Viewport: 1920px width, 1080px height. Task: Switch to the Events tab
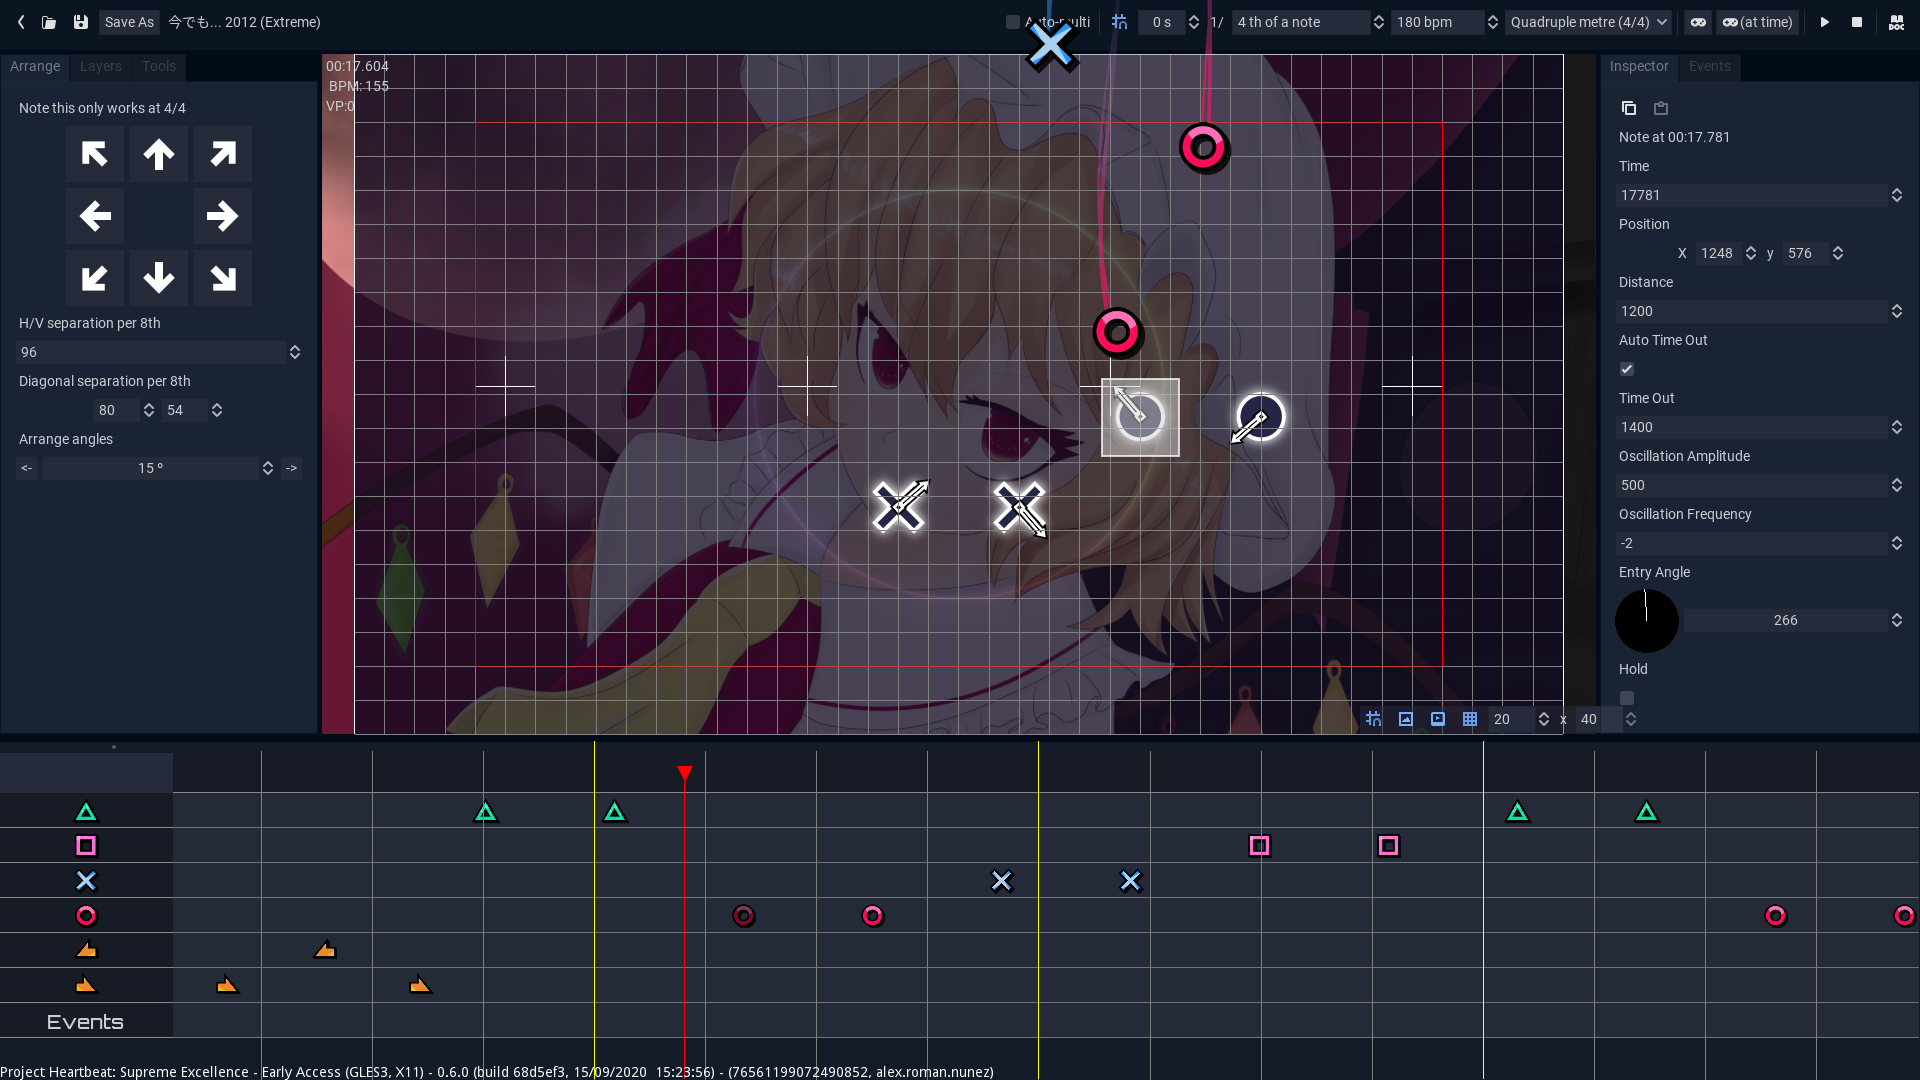[1710, 66]
